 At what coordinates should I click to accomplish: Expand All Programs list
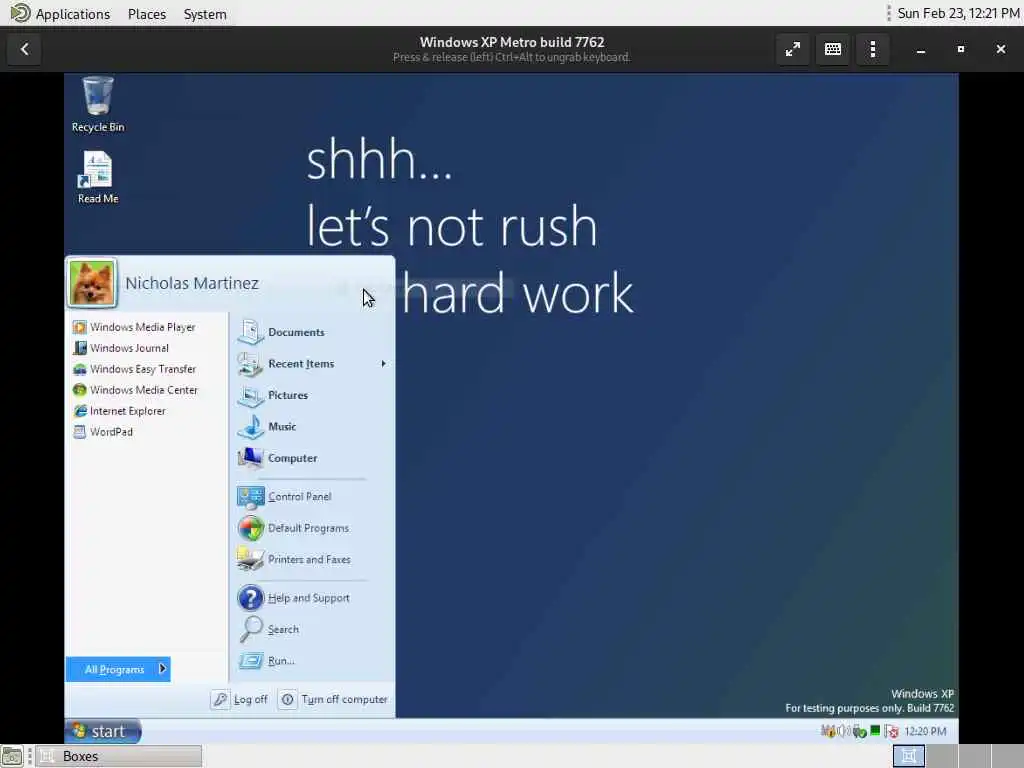(x=118, y=669)
